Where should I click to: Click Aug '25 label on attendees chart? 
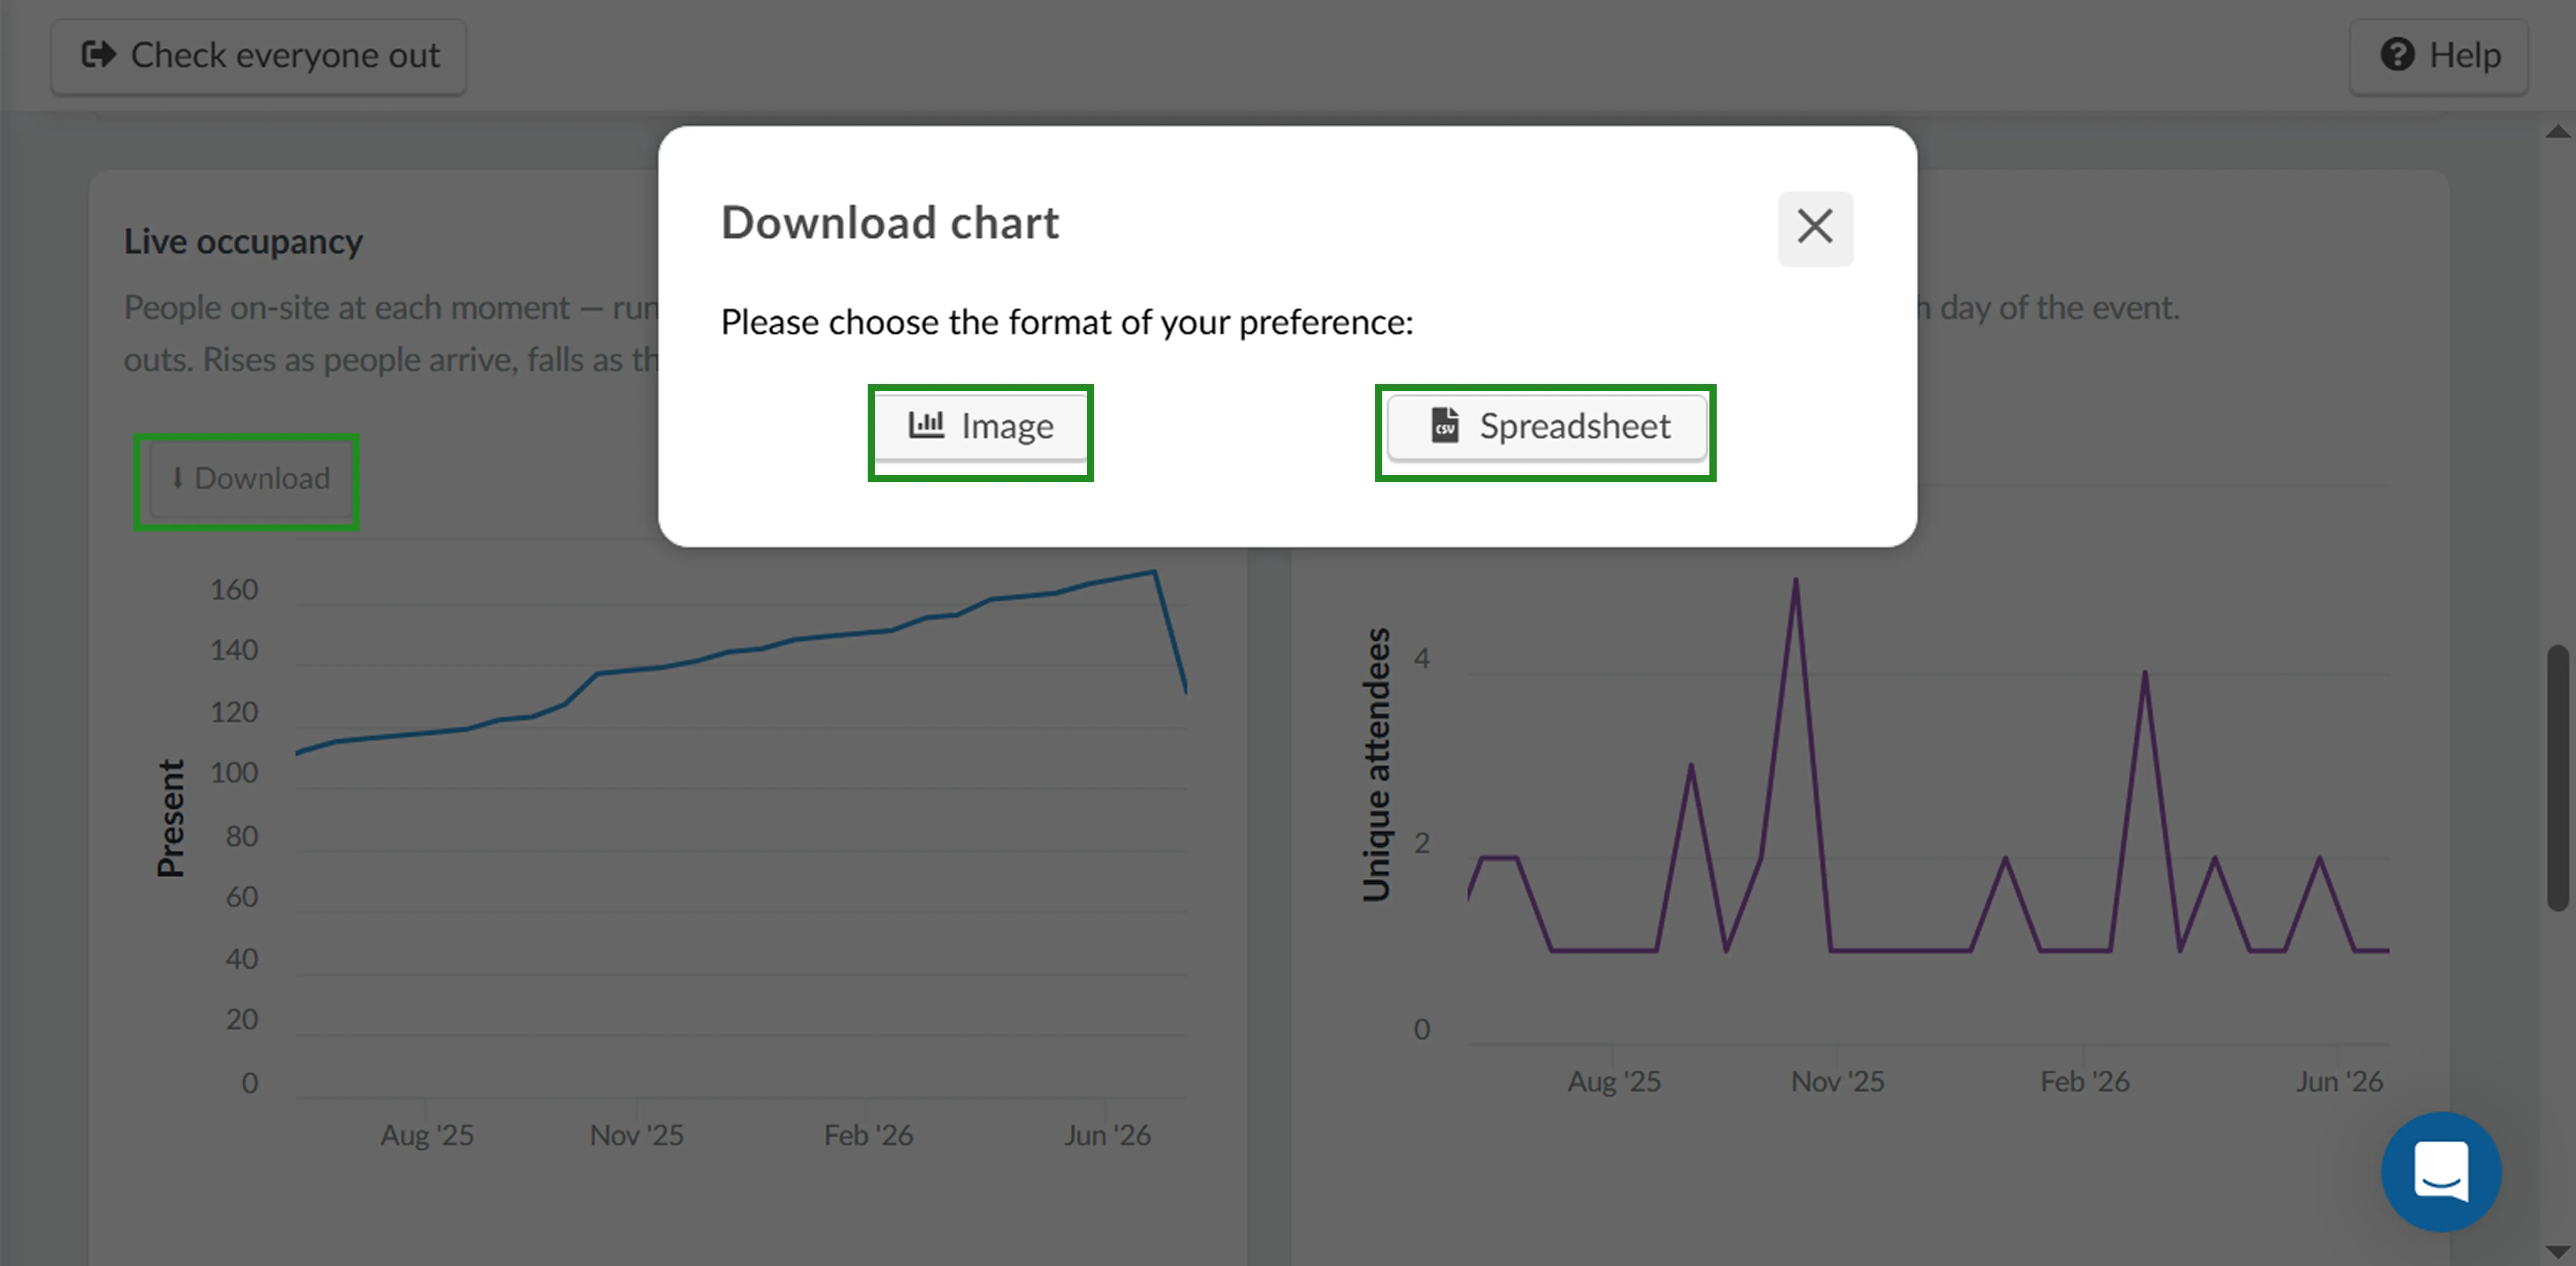point(1614,1082)
